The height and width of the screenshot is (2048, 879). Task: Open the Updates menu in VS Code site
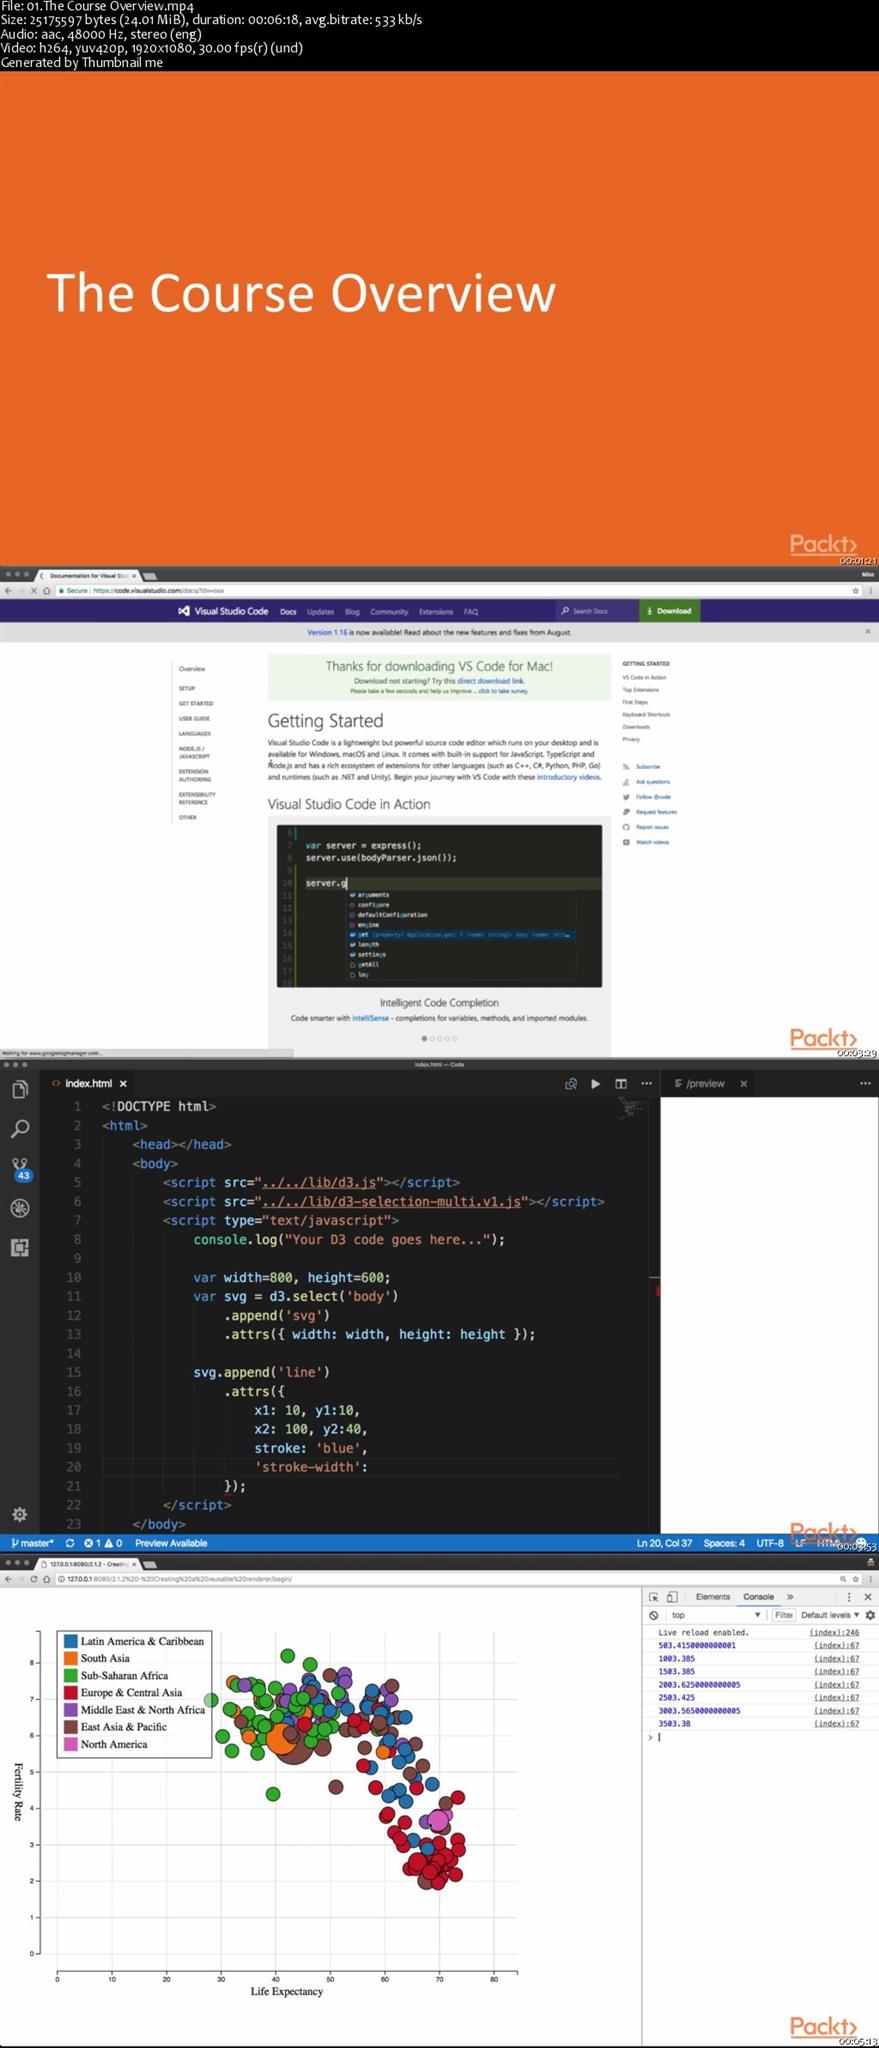coord(320,611)
